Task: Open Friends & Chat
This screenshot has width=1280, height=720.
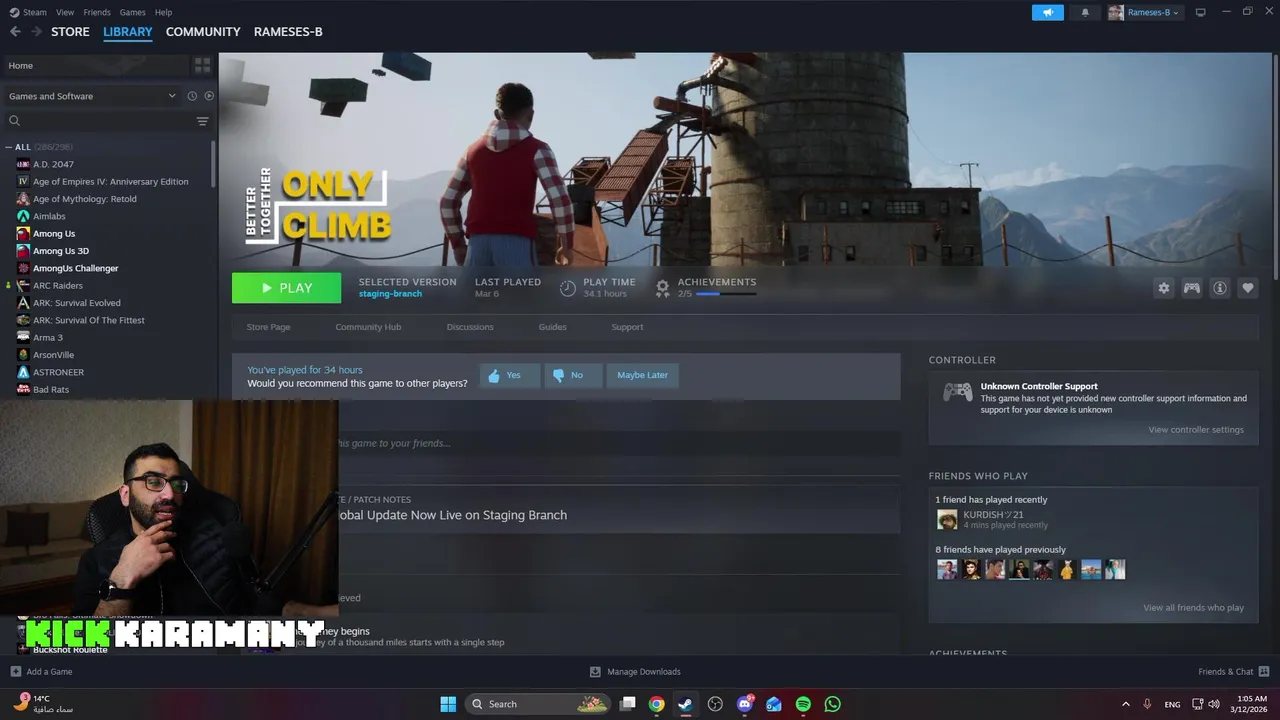Action: (1234, 672)
